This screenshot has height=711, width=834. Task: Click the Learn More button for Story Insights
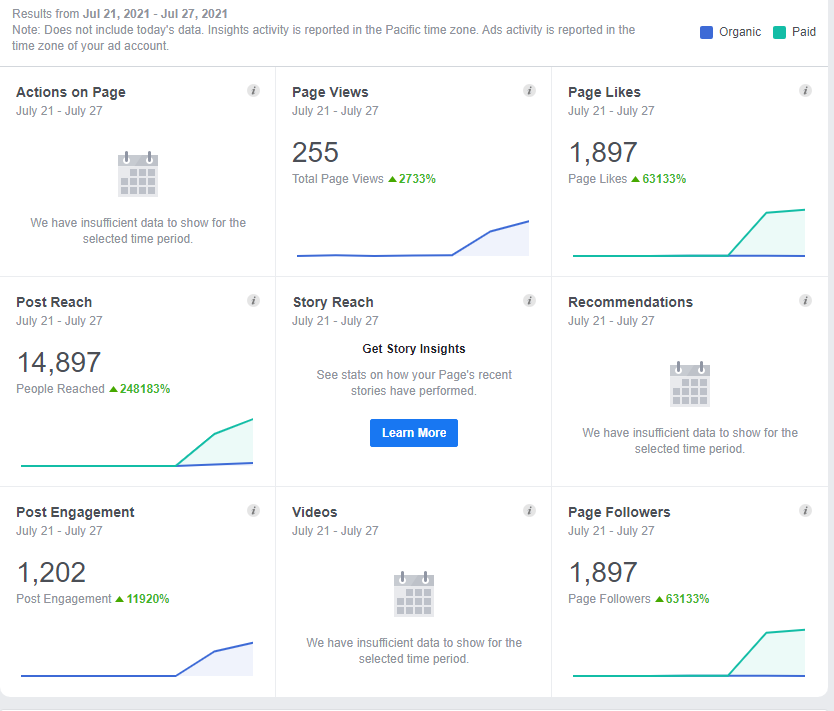(x=414, y=433)
